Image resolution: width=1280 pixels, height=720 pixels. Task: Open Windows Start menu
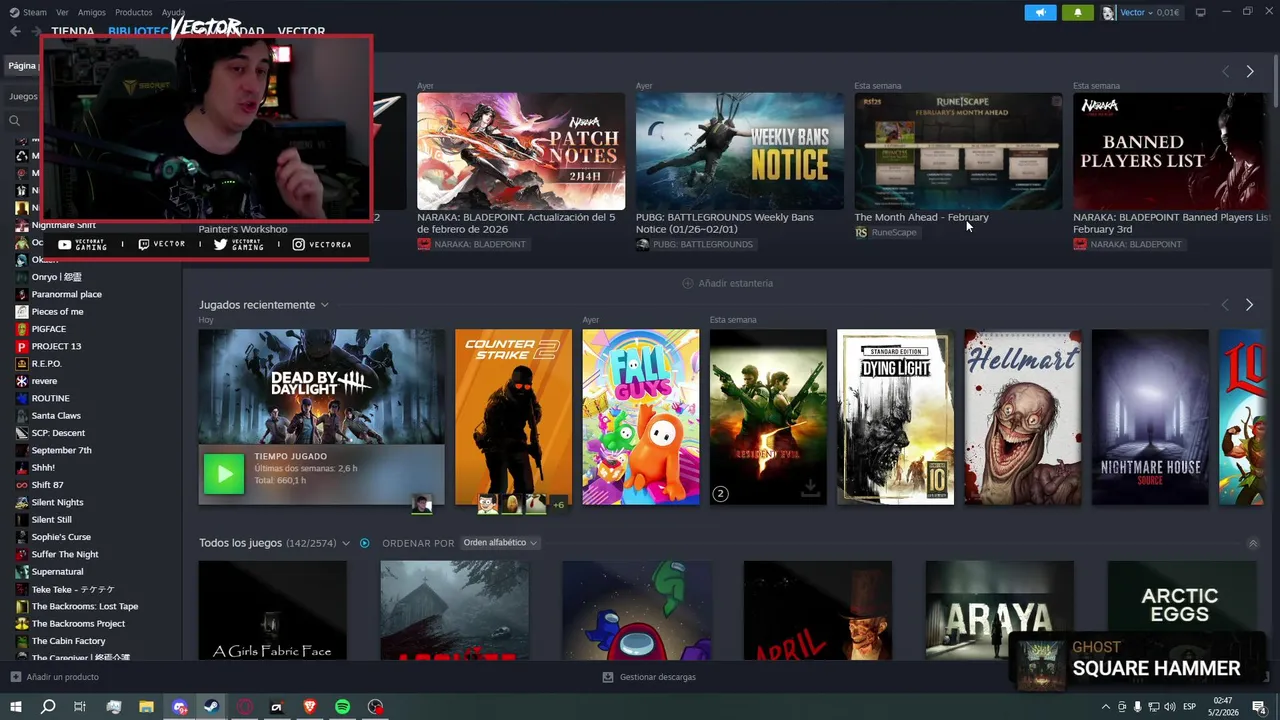(15, 707)
